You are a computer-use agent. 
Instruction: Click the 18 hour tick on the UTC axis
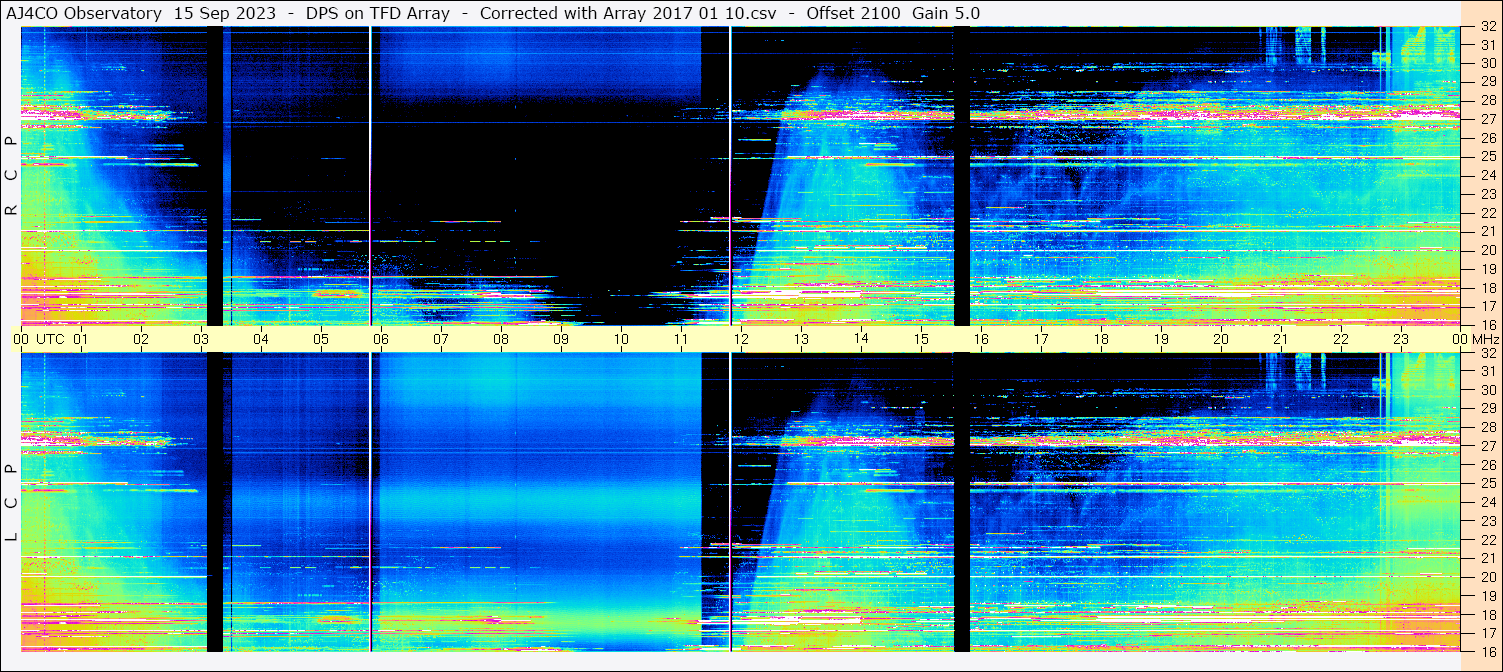[x=1101, y=339]
